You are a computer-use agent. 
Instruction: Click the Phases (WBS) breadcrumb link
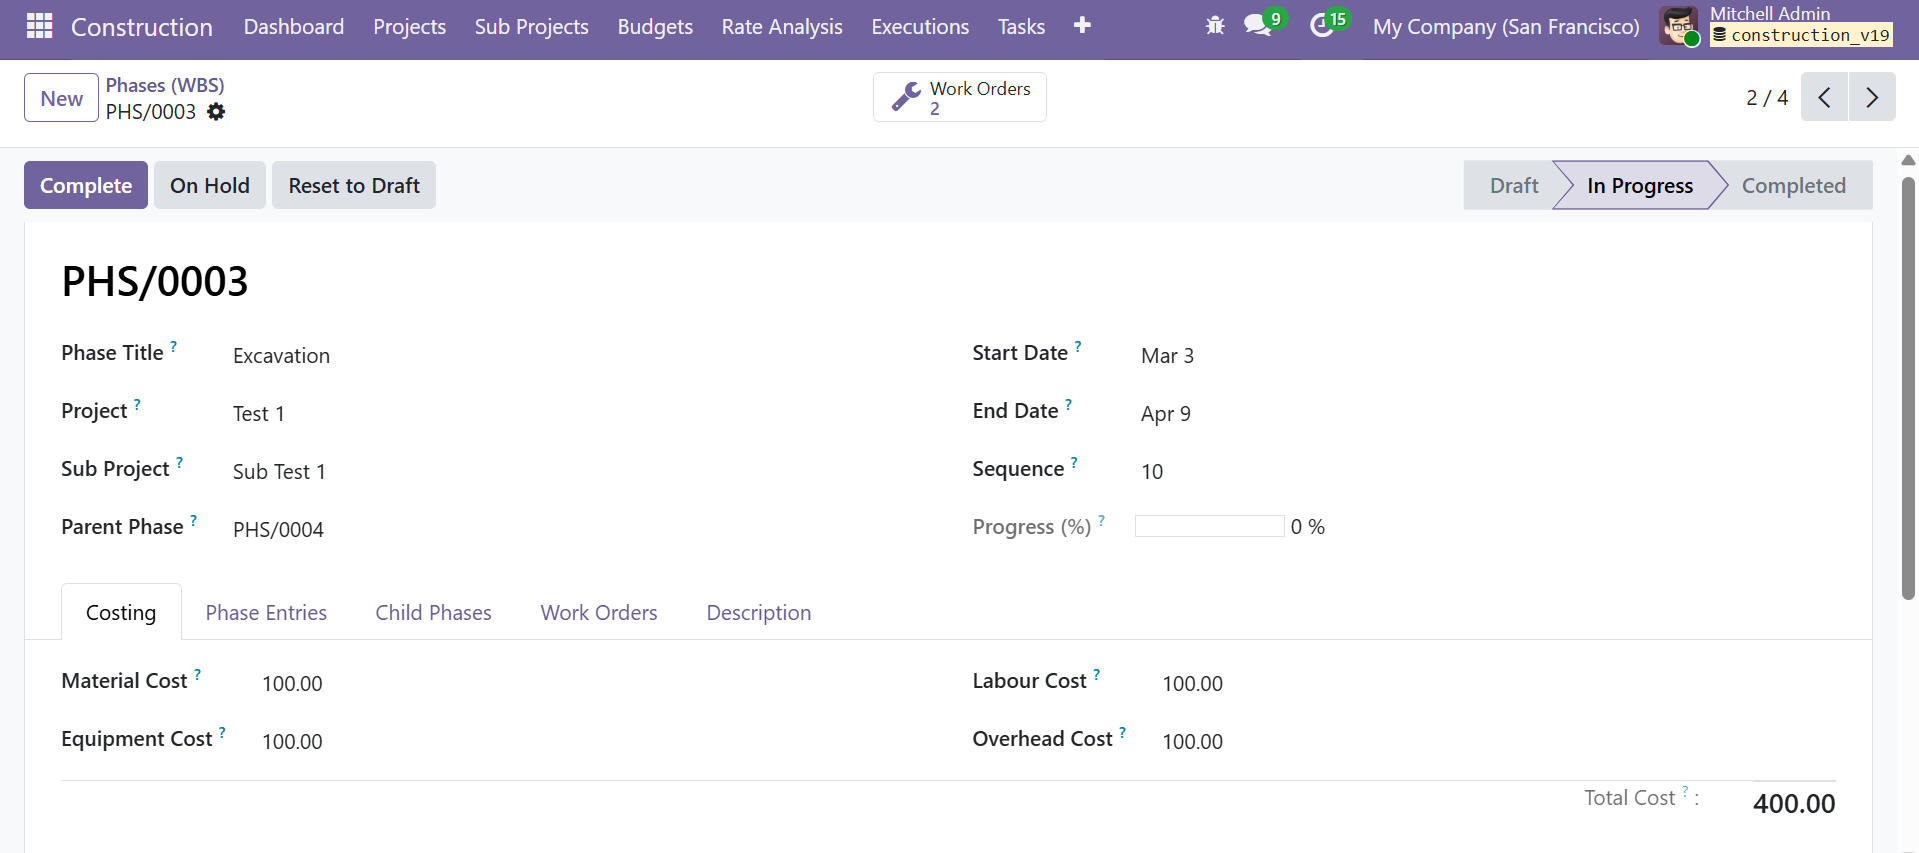click(x=165, y=85)
